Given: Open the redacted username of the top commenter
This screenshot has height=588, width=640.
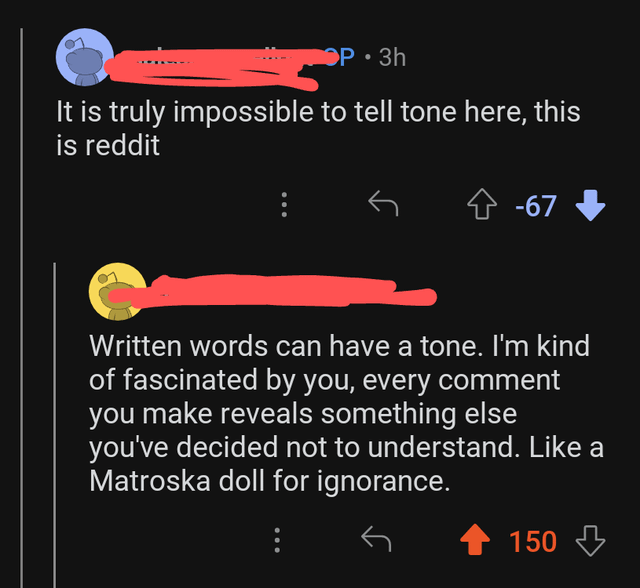Looking at the screenshot, I should (x=210, y=60).
